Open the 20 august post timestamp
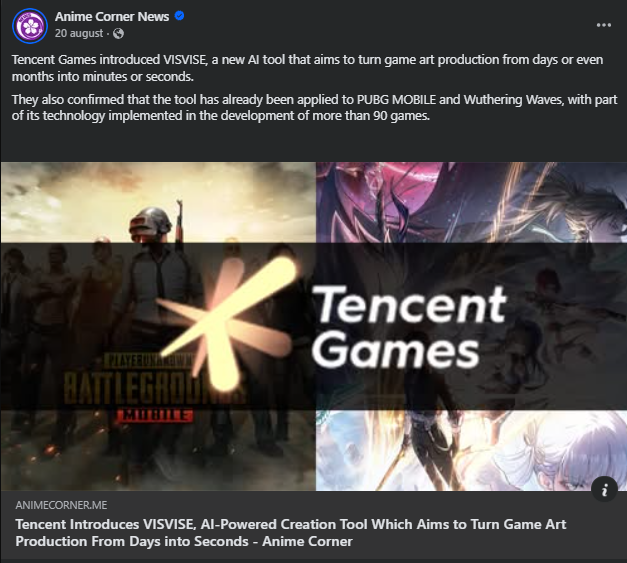 tap(79, 33)
